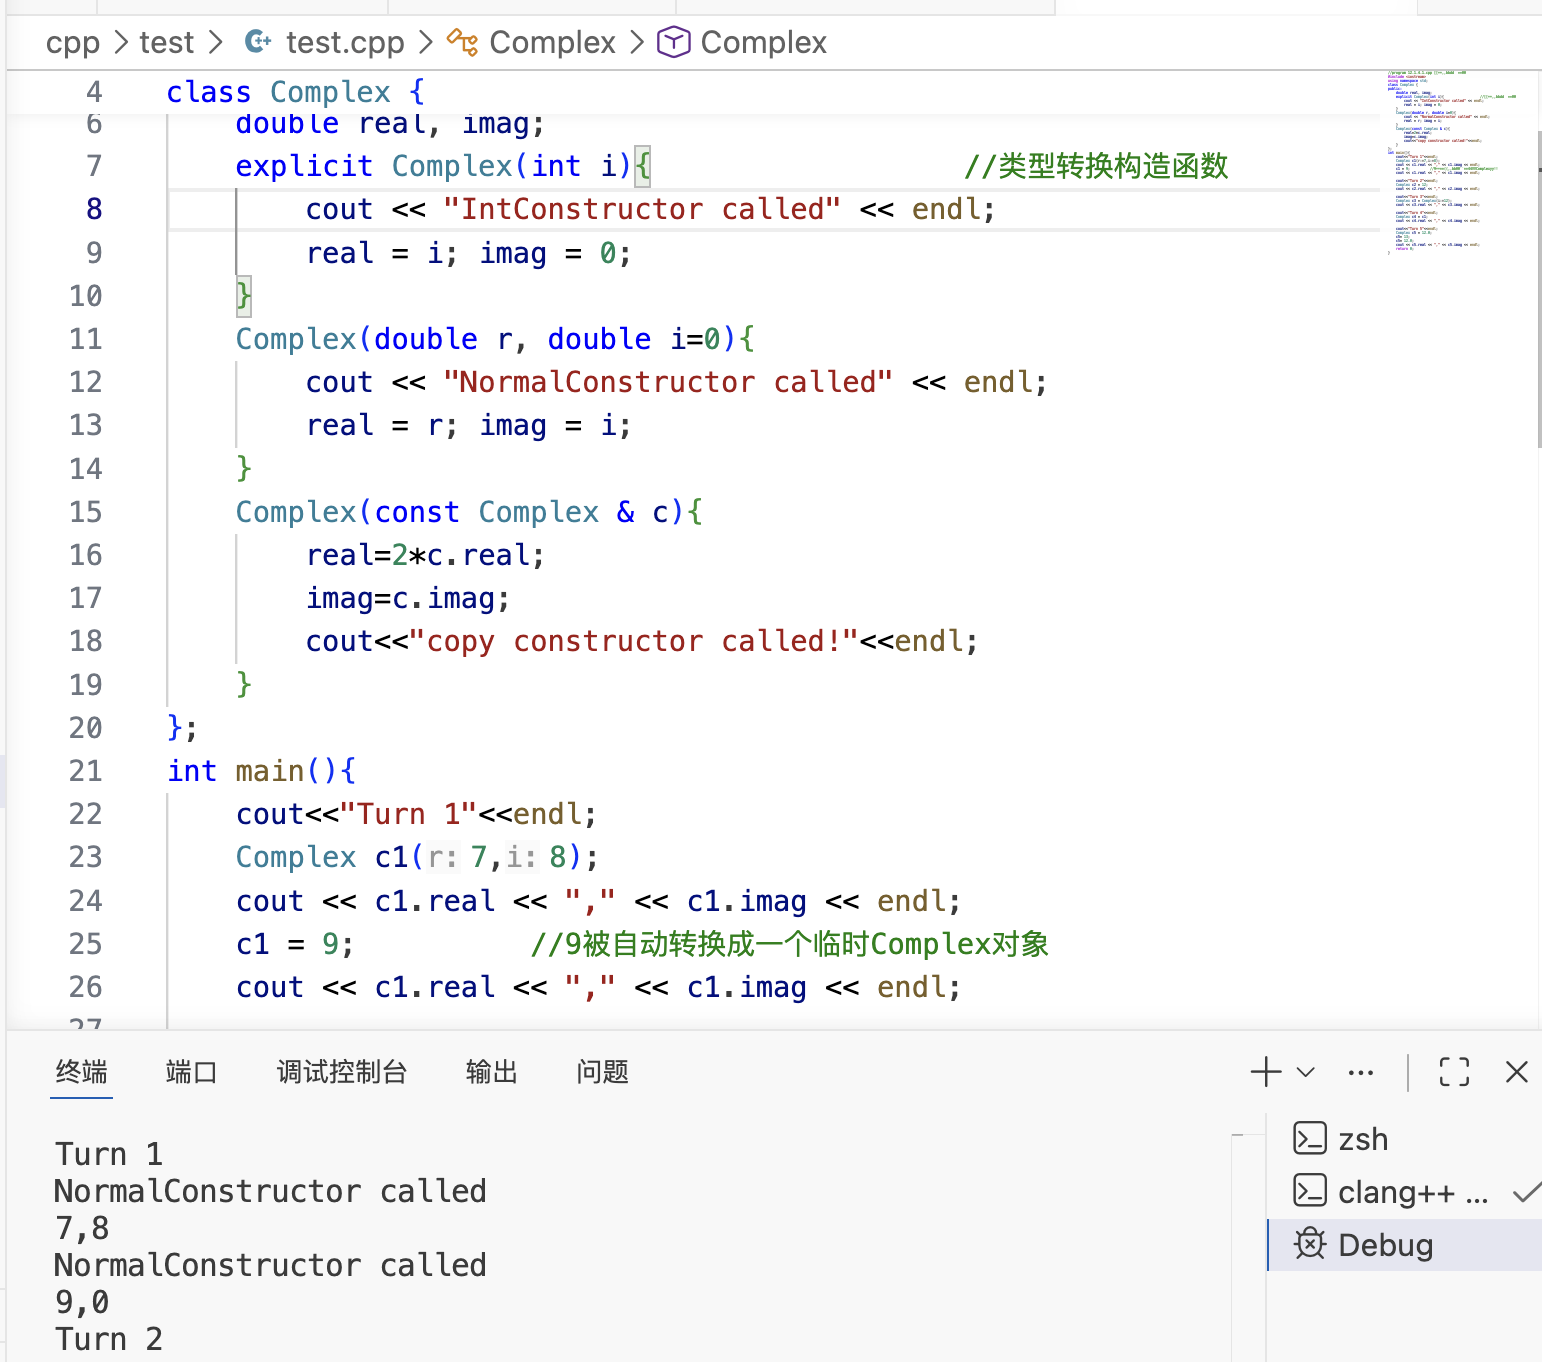Expand the test folder breadcrumb chevron
Image resolution: width=1542 pixels, height=1362 pixels.
pyautogui.click(x=214, y=42)
